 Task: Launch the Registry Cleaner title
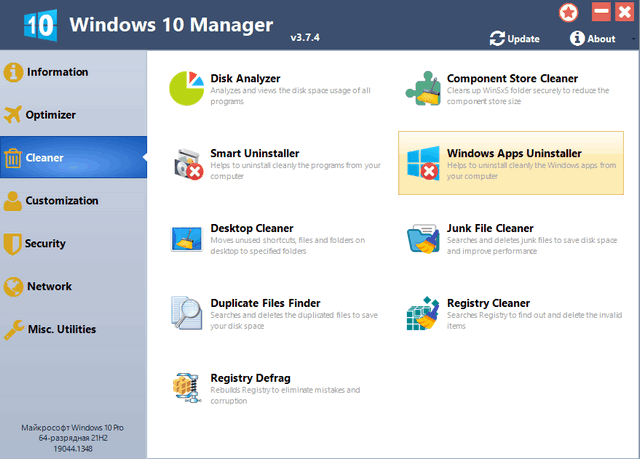pos(489,303)
